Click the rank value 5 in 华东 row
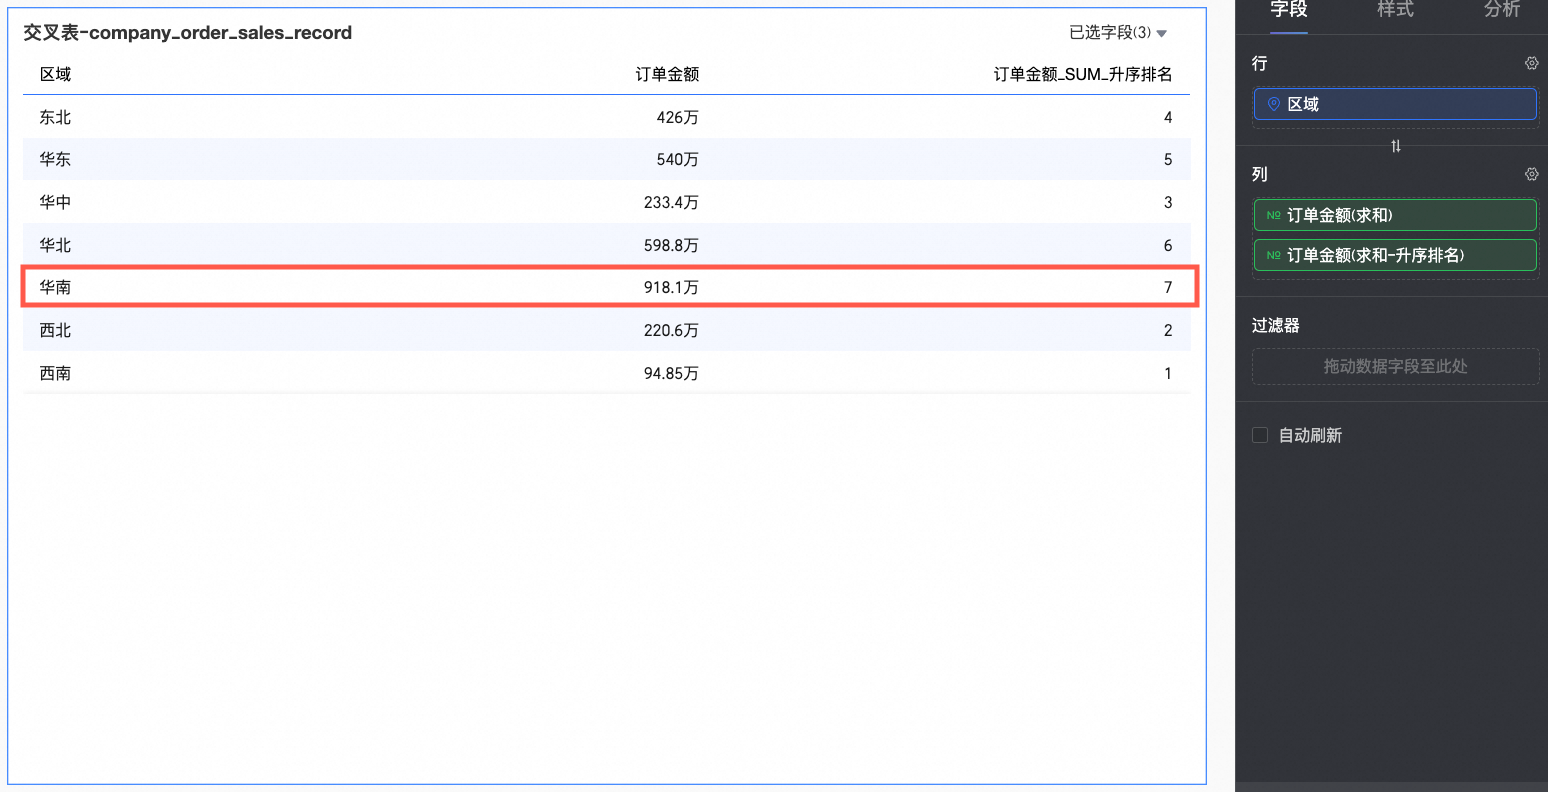The height and width of the screenshot is (792, 1548). pos(1168,159)
